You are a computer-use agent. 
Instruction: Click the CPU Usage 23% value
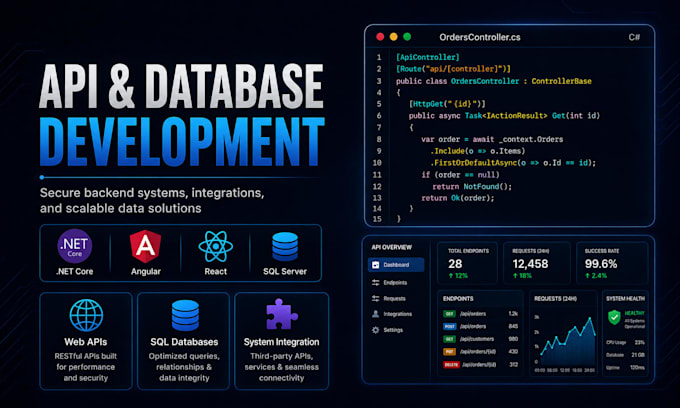coord(639,343)
